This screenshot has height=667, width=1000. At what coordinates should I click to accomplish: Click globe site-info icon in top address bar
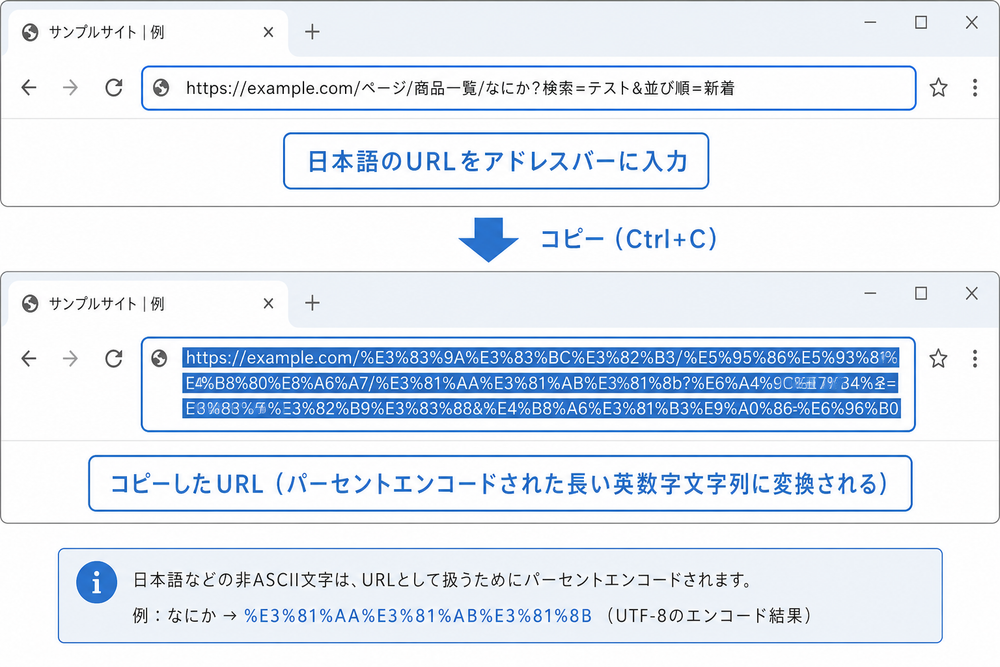[x=161, y=87]
